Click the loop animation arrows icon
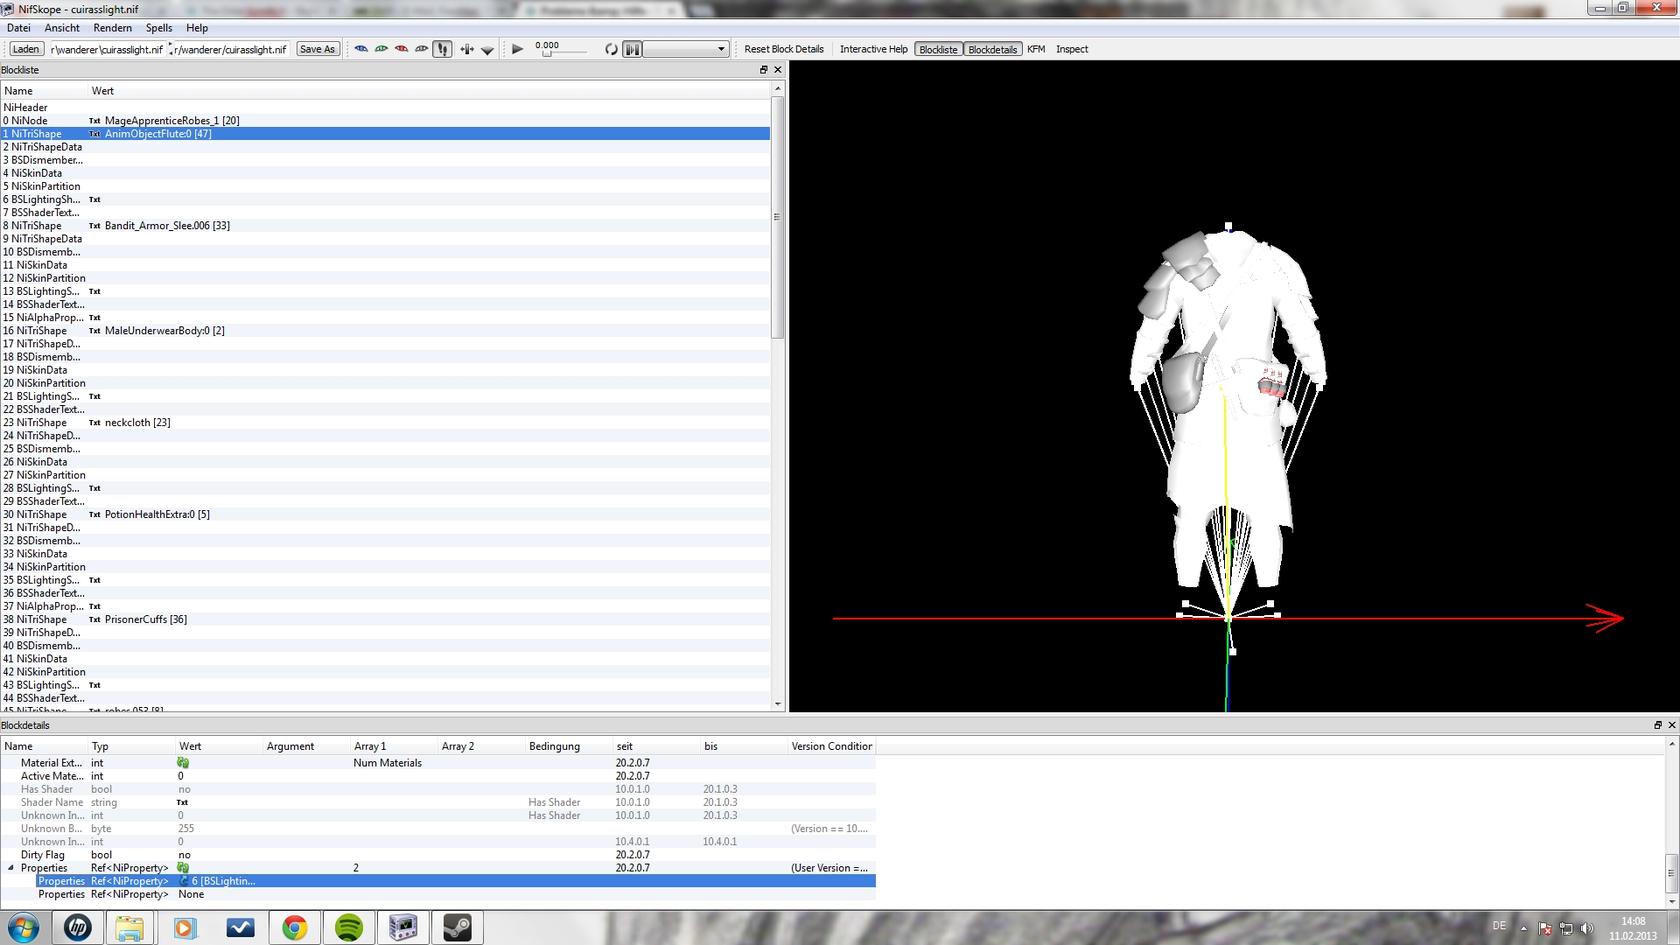1680x945 pixels. pos(611,49)
